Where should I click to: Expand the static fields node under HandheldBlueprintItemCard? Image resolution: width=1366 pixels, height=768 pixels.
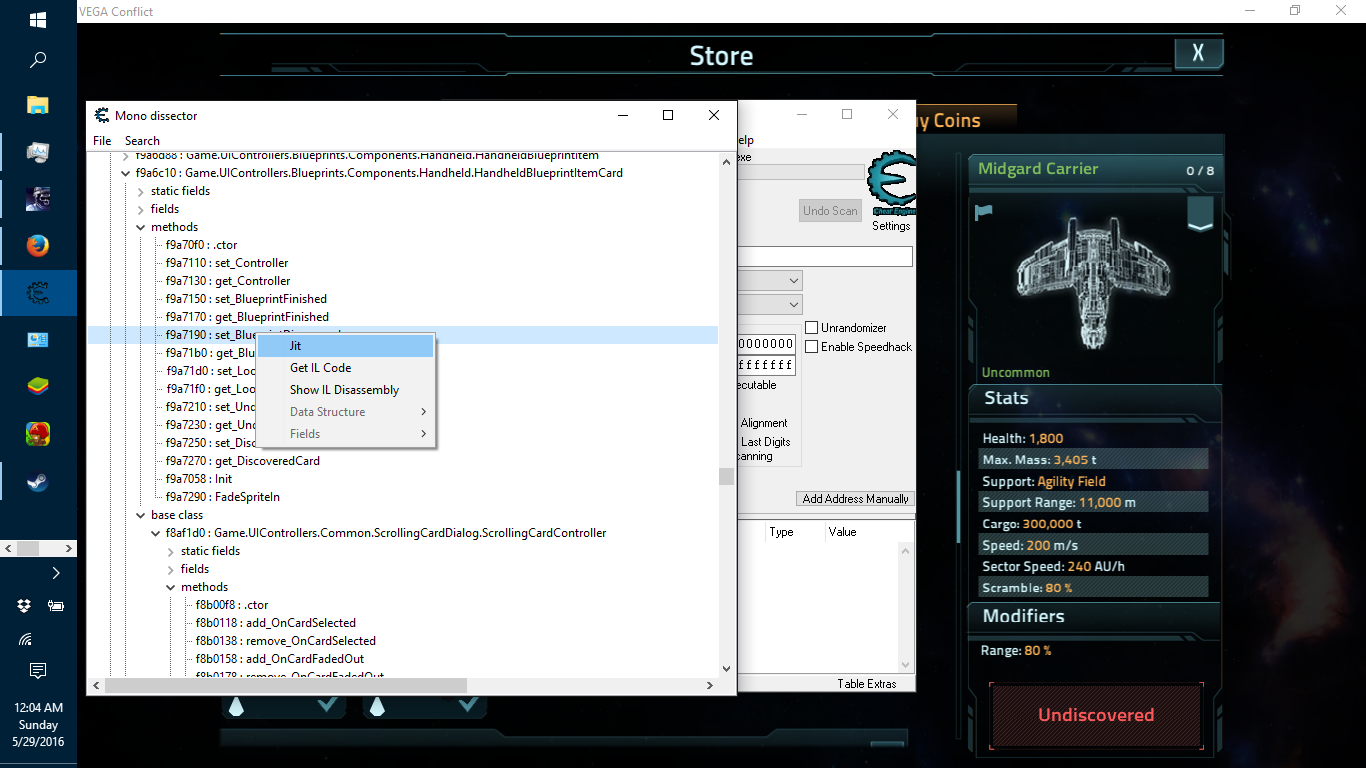141,191
